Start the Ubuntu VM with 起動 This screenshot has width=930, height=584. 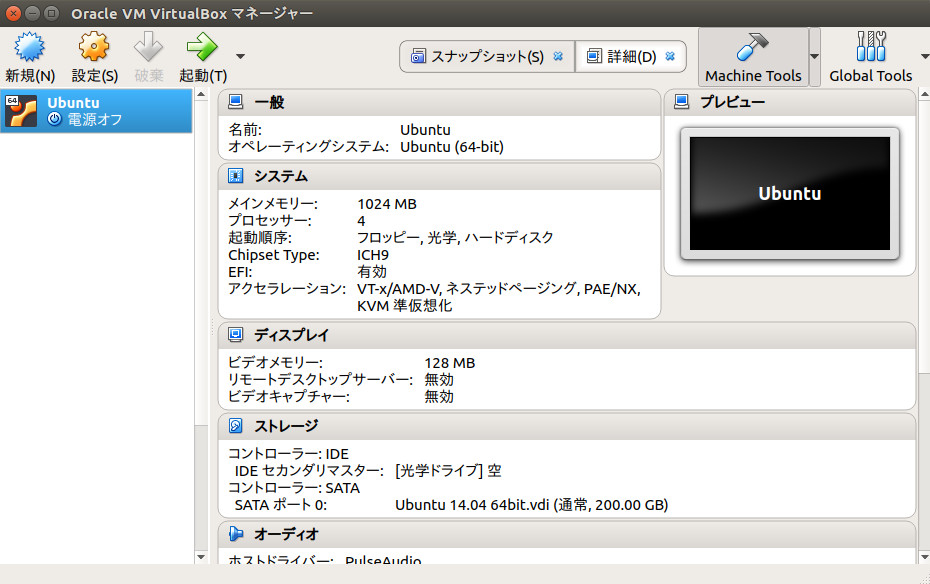point(200,48)
